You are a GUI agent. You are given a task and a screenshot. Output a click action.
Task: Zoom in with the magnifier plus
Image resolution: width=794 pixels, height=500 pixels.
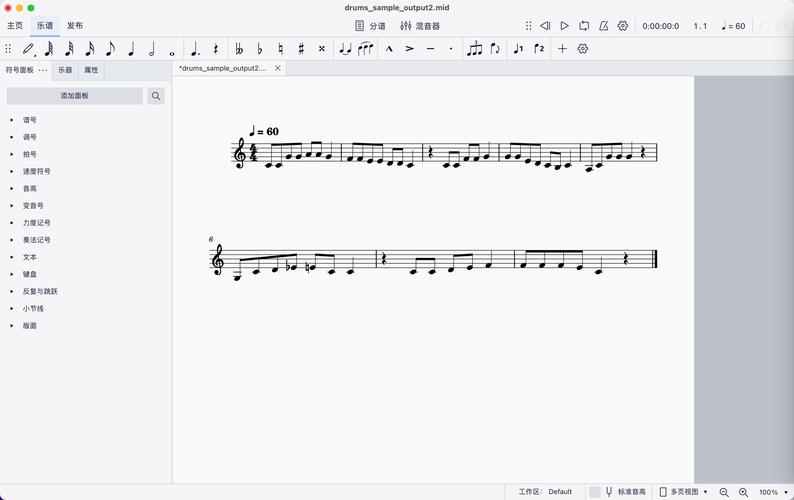(x=743, y=492)
